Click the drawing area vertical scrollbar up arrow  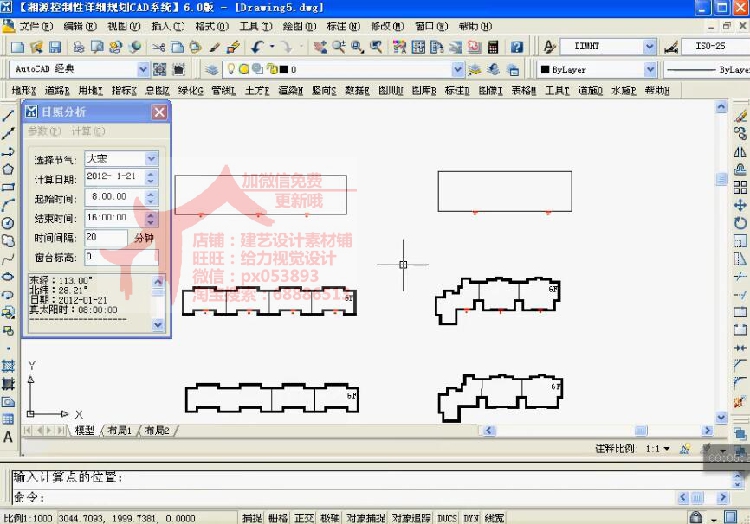(x=721, y=107)
